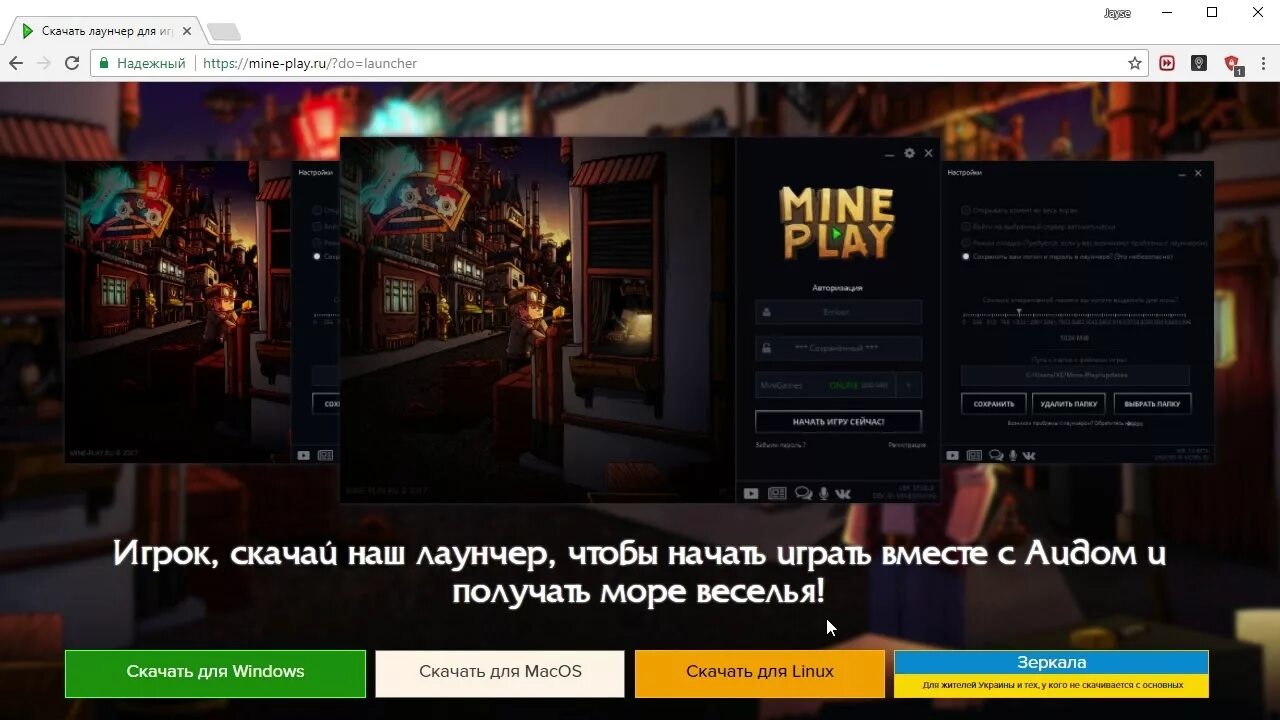
Task: Click the Email field in the launcher login
Action: (x=838, y=312)
